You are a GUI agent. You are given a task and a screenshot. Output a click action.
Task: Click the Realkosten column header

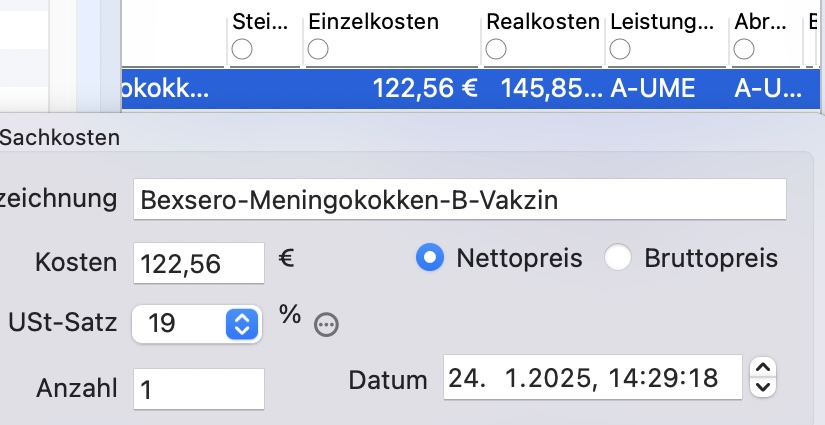(x=543, y=22)
